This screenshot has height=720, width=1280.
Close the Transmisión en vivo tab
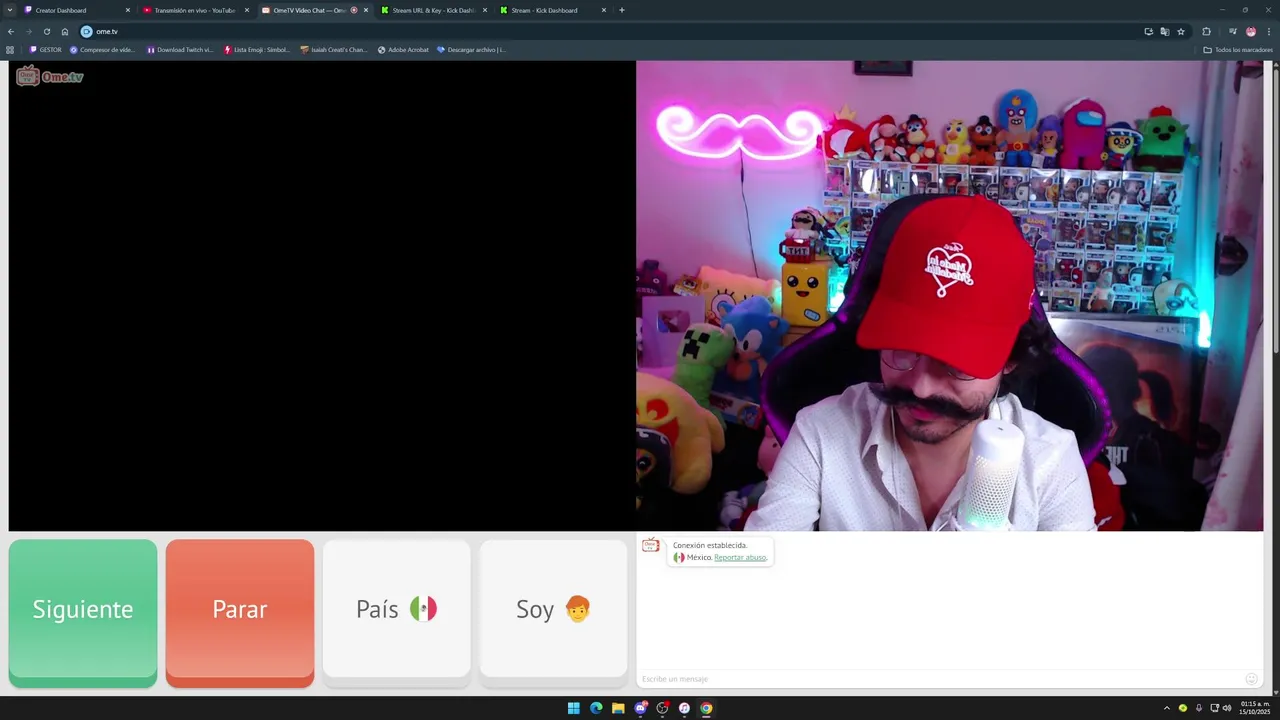tap(247, 10)
